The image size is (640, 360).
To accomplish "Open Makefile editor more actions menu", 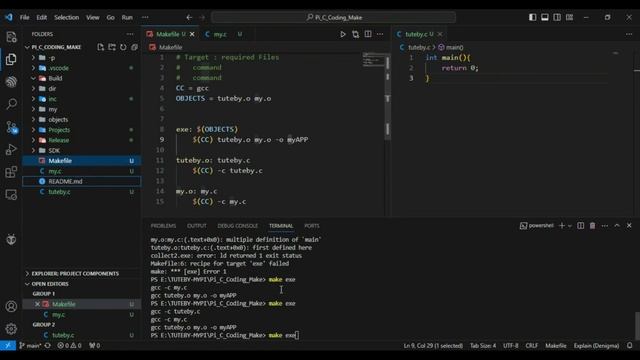I will coord(380,34).
